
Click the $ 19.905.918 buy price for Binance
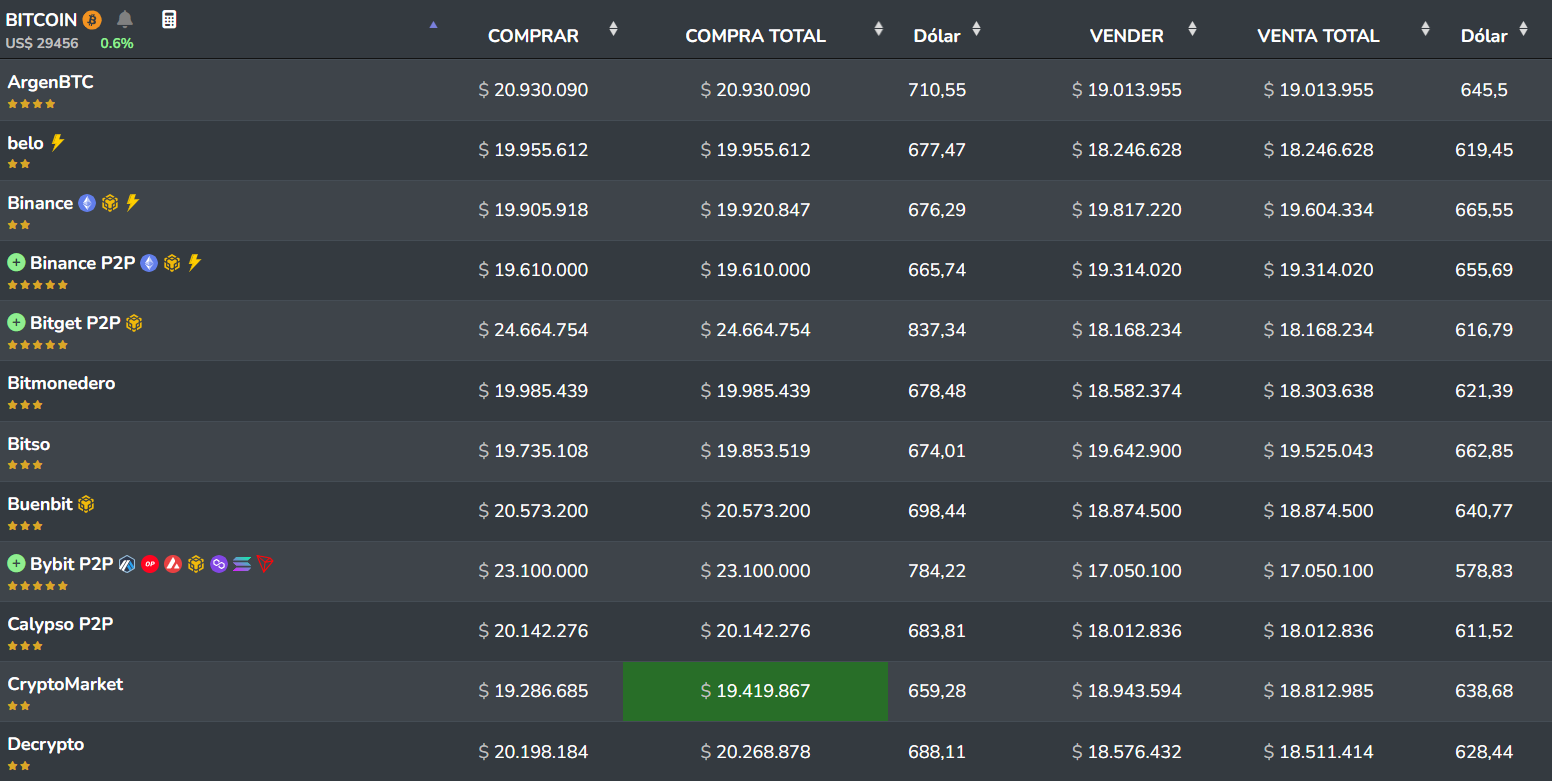point(534,210)
